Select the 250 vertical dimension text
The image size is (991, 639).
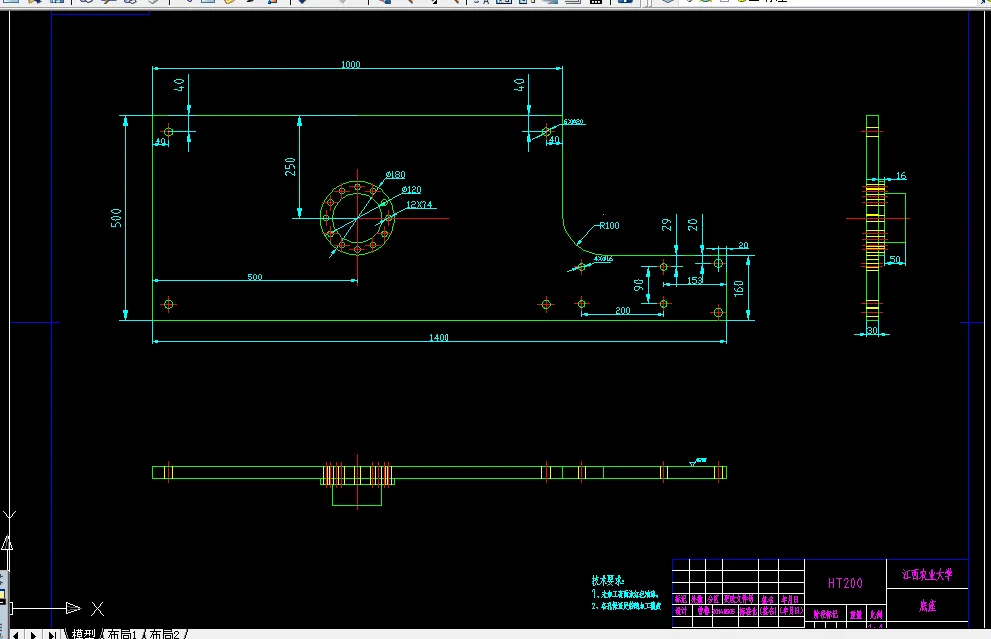pyautogui.click(x=290, y=167)
